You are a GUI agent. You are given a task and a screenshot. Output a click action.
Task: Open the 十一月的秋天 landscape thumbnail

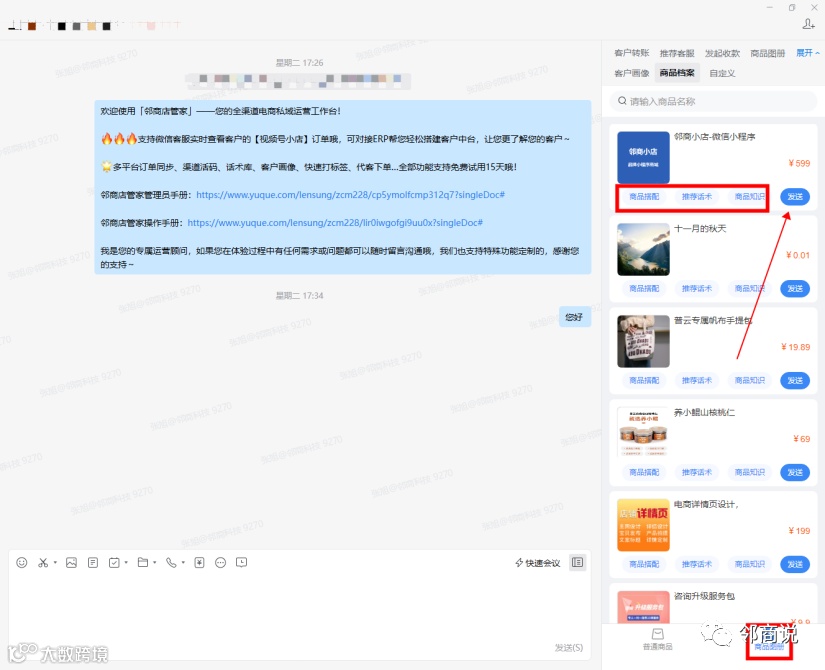click(x=643, y=249)
